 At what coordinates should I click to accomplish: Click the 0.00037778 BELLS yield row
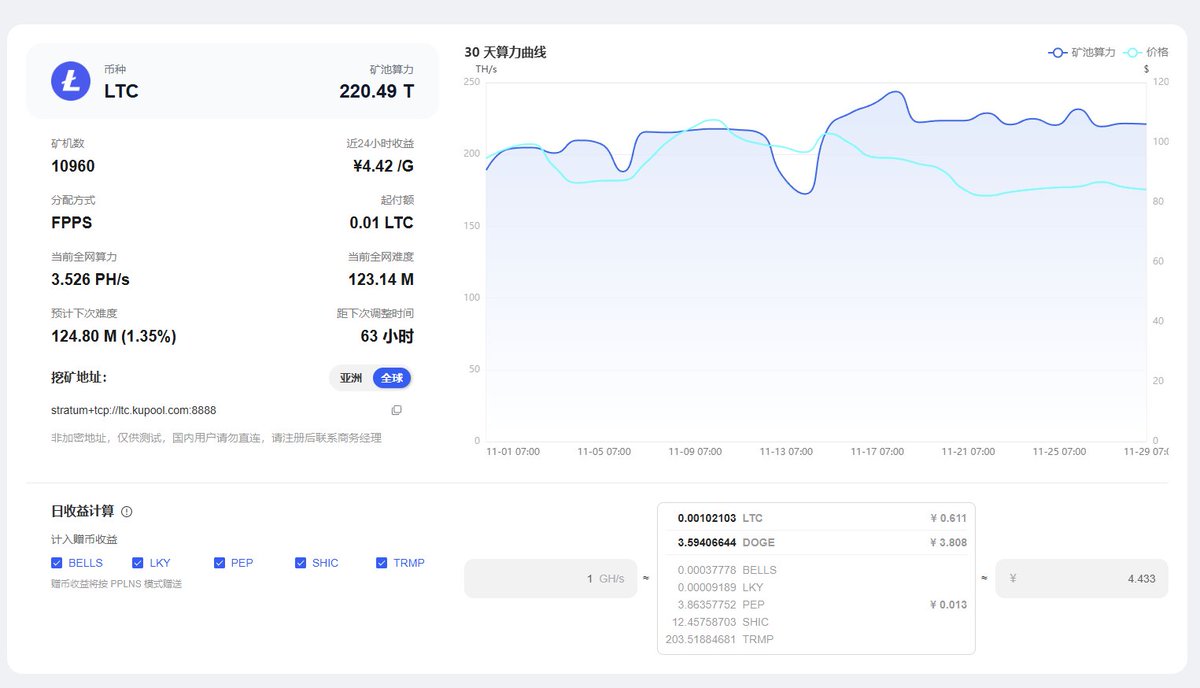[x=816, y=570]
